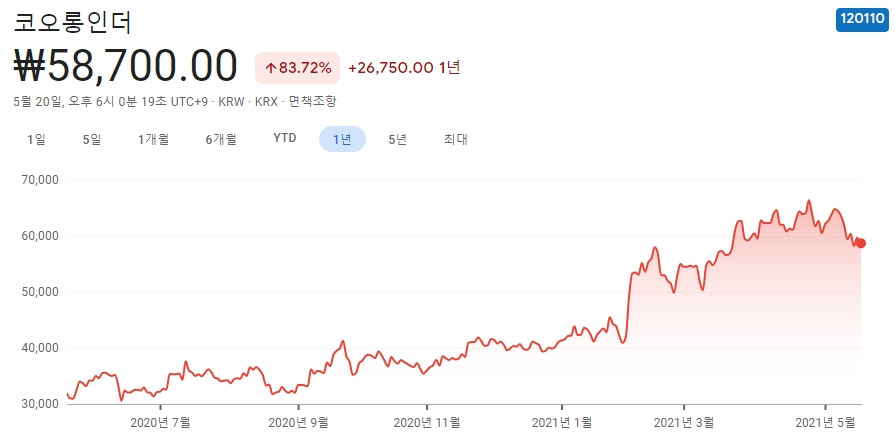Click the selected 1년 range tab
The image size is (895, 444).
(342, 139)
